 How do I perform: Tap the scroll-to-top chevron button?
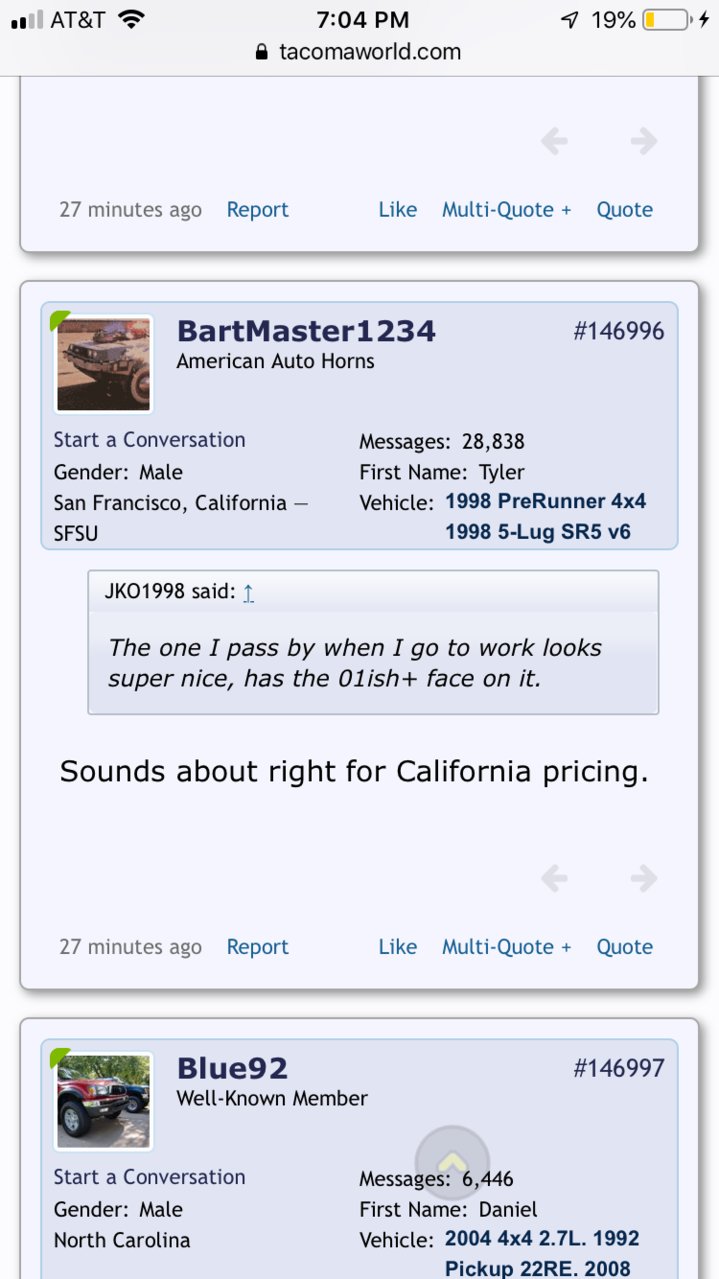tap(452, 1163)
